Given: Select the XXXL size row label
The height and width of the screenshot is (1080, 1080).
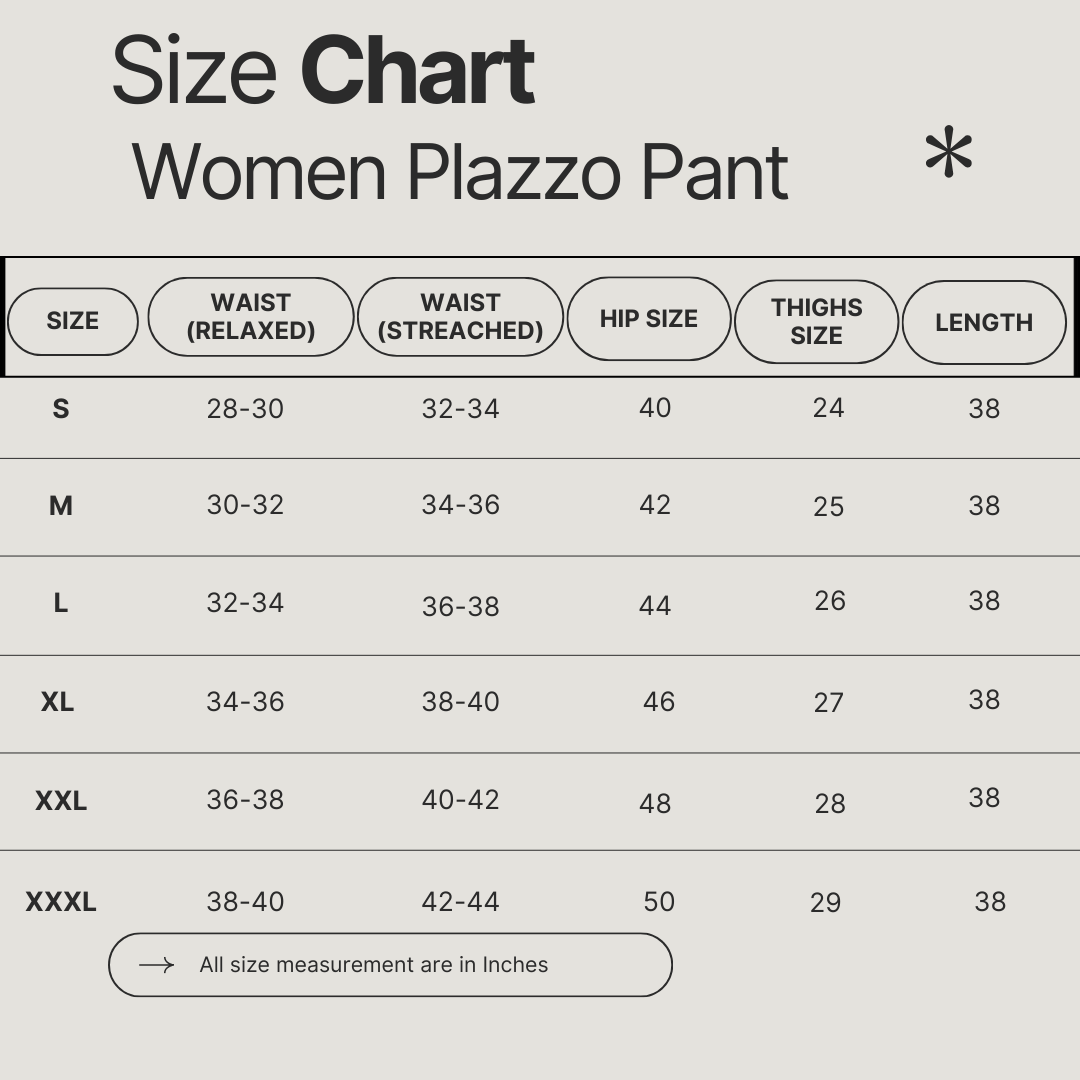Looking at the screenshot, I should pyautogui.click(x=61, y=902).
